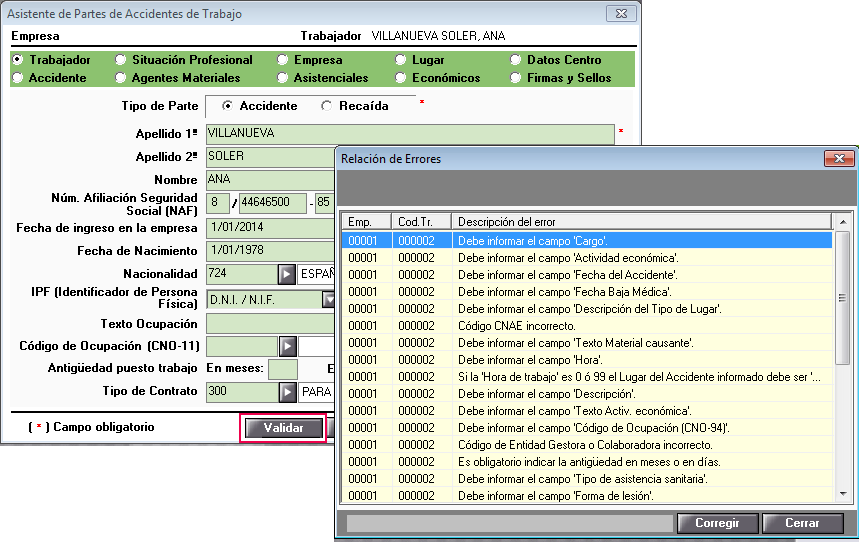Select error starting 'Si la Hora de trabajo'
The image size is (859, 542).
587,376
